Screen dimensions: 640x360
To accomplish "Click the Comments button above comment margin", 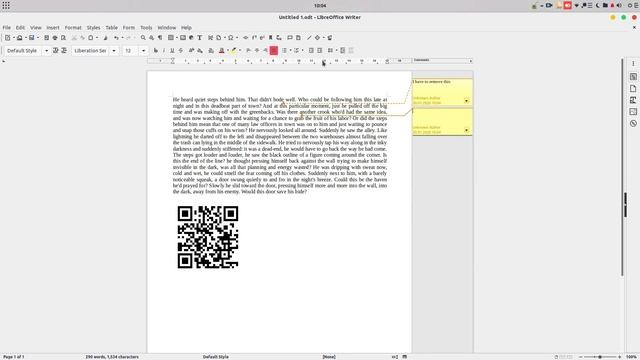I will tap(442, 60).
